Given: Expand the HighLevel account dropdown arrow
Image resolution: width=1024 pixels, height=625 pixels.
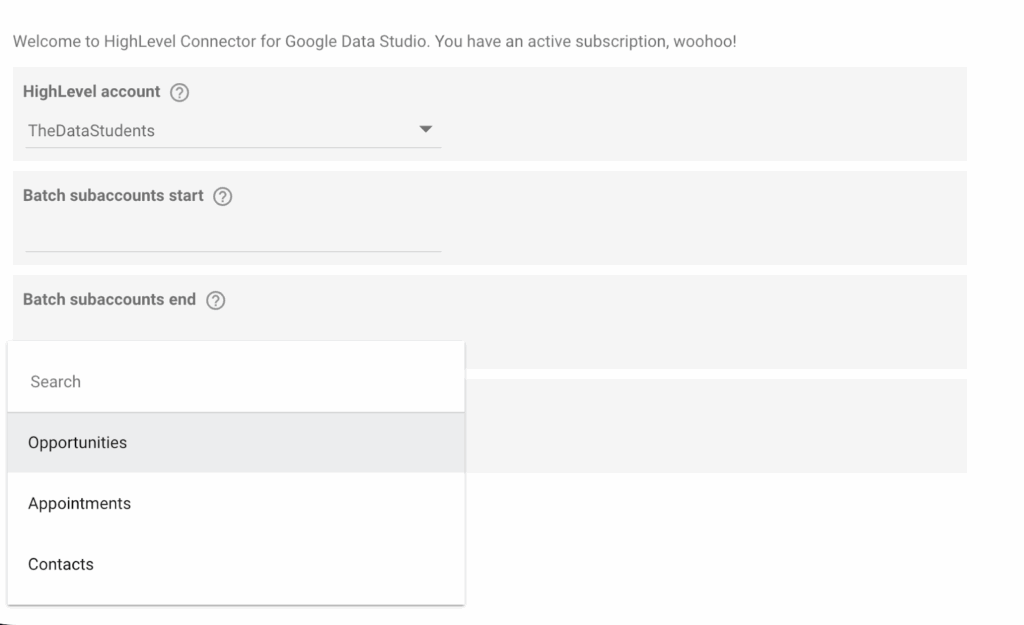Looking at the screenshot, I should 426,130.
